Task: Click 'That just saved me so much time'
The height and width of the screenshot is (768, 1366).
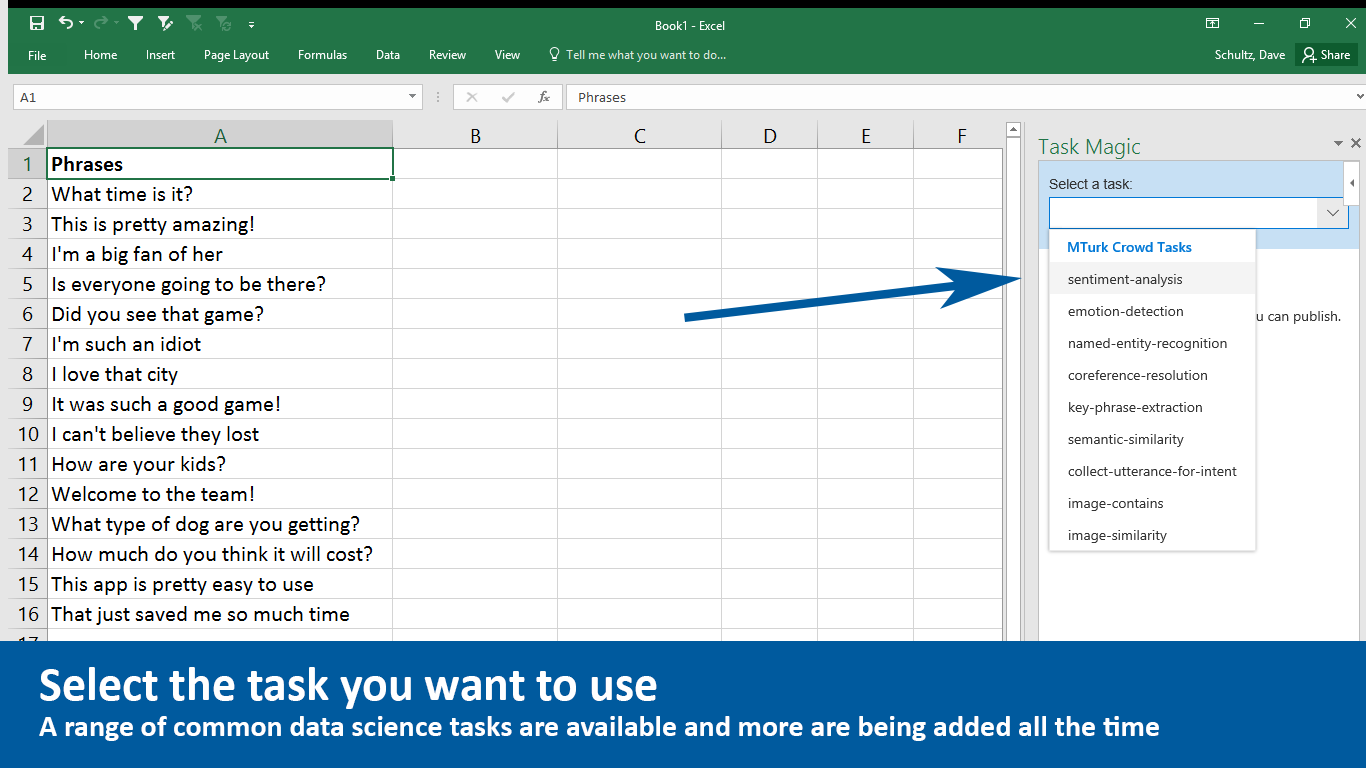Action: pyautogui.click(x=220, y=614)
